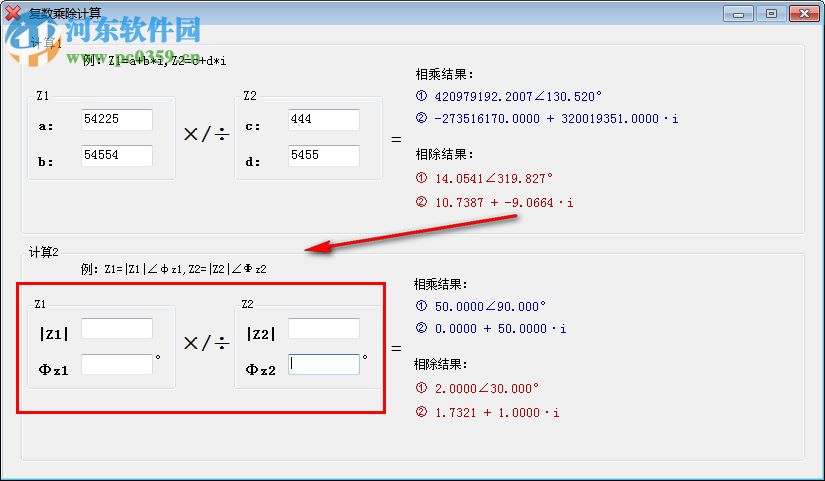Focus the empty |Z2| modulus field
The height and width of the screenshot is (481, 825).
324,328
